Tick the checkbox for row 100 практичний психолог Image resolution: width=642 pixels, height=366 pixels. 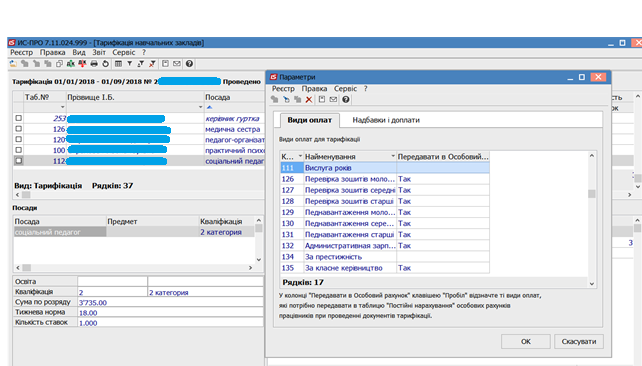(x=18, y=150)
